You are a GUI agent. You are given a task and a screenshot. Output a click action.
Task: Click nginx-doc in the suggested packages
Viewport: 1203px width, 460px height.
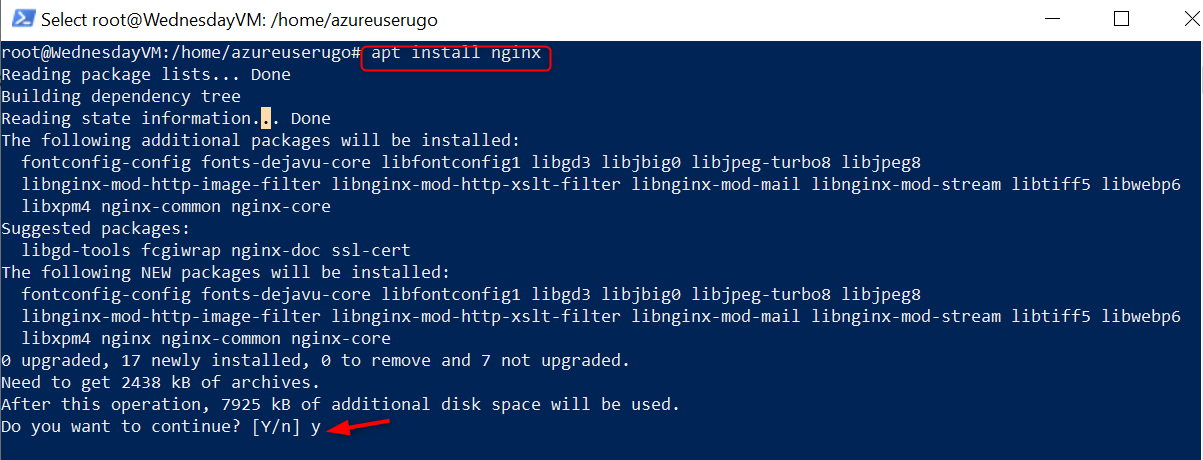pyautogui.click(x=276, y=251)
